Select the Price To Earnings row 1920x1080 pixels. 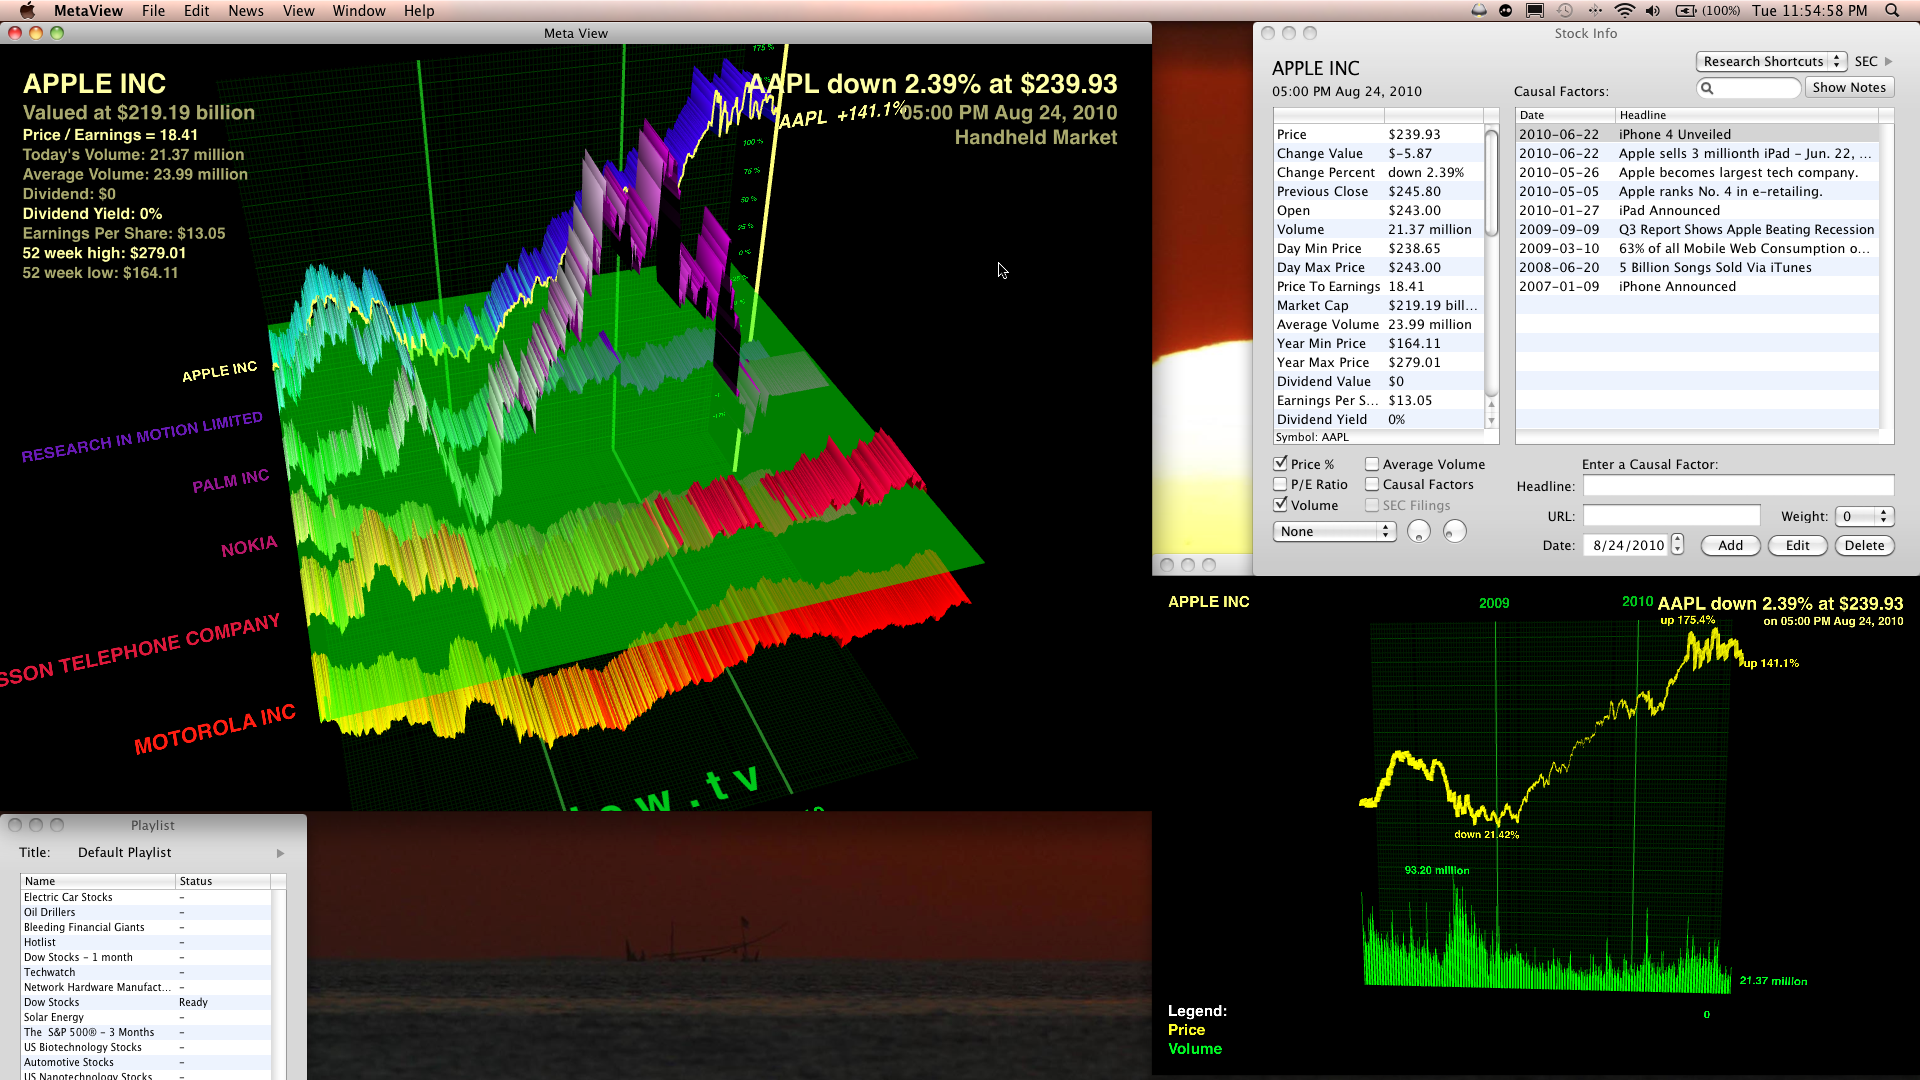click(1378, 287)
